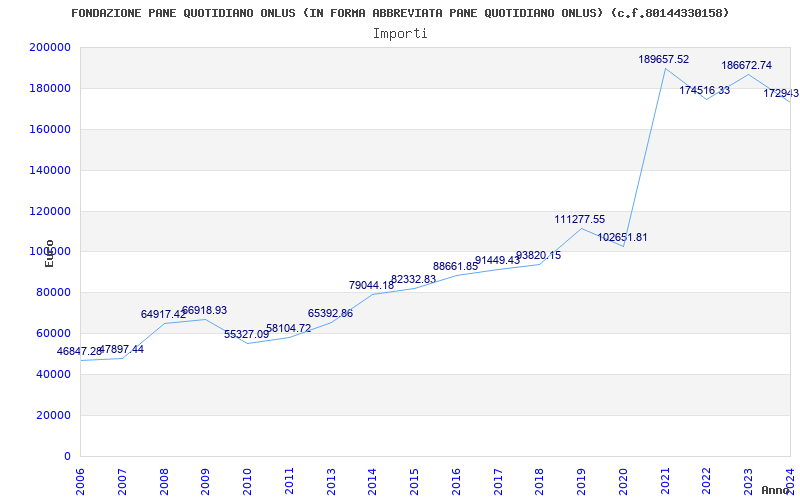Screen dimensions: 800x500
Task: Select the 189657.52 data label
Action: (663, 60)
